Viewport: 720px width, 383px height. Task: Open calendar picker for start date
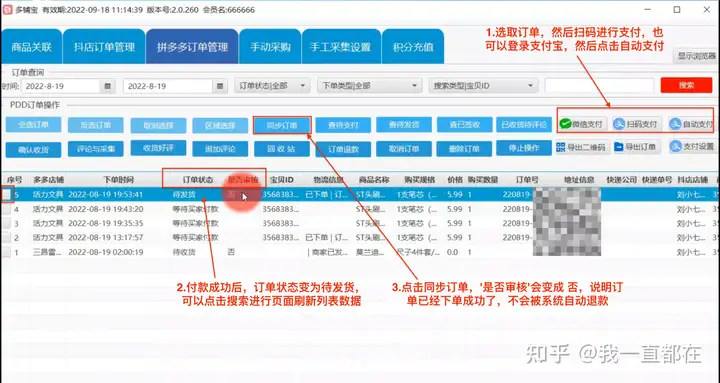click(x=107, y=86)
